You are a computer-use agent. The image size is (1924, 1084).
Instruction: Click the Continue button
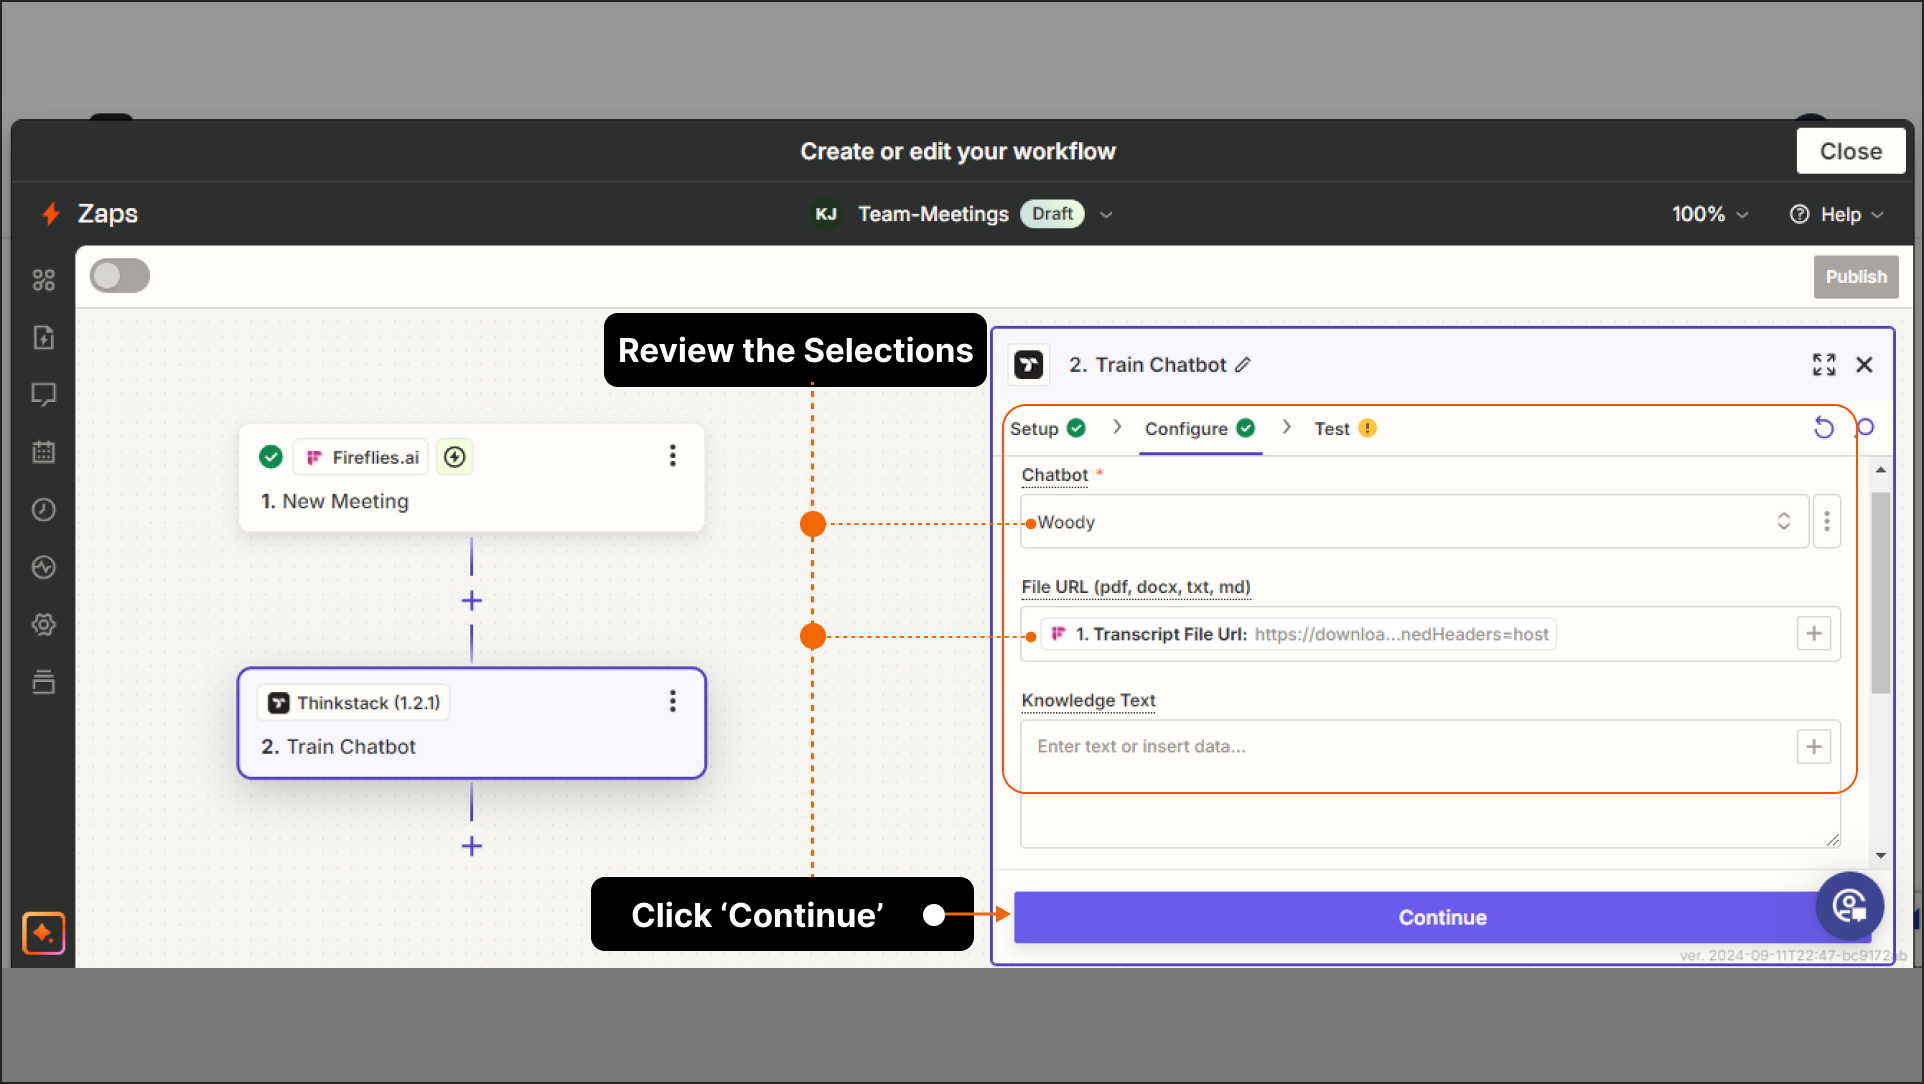coord(1442,917)
